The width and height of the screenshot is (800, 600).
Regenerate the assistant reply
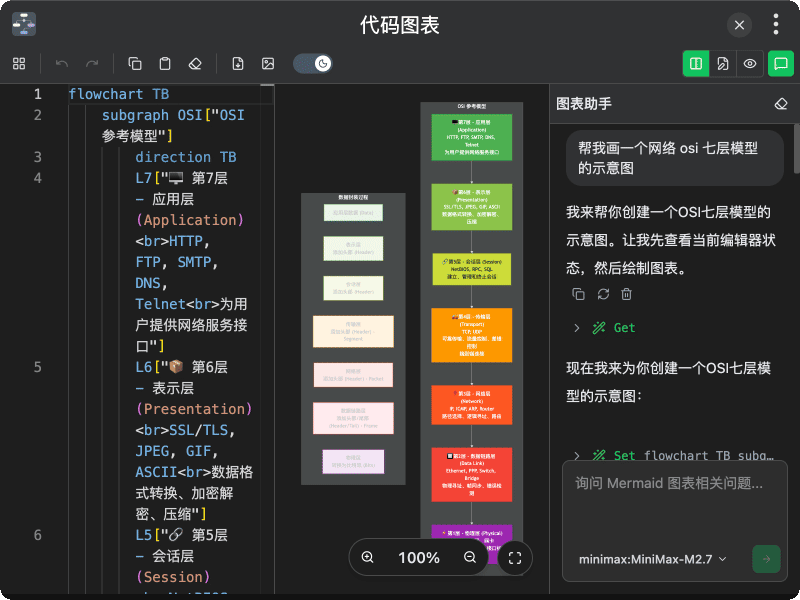tap(603, 294)
